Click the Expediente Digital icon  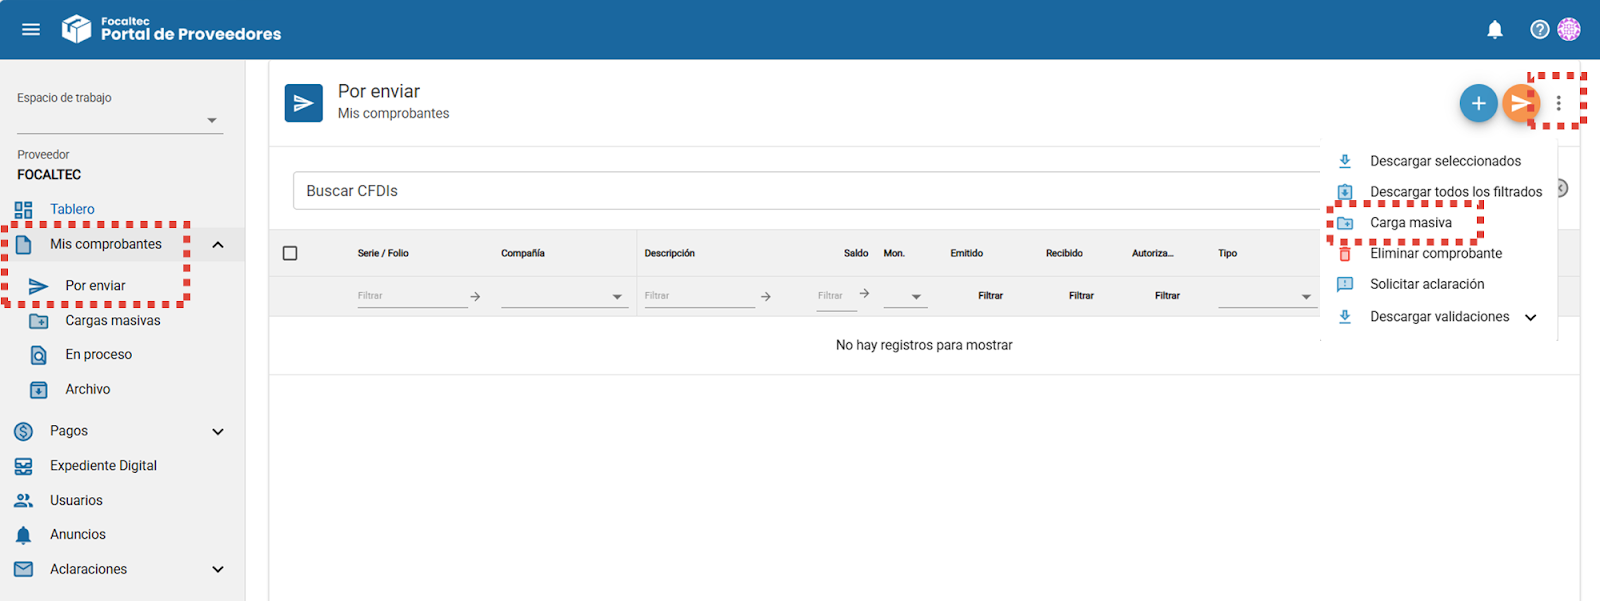23,466
